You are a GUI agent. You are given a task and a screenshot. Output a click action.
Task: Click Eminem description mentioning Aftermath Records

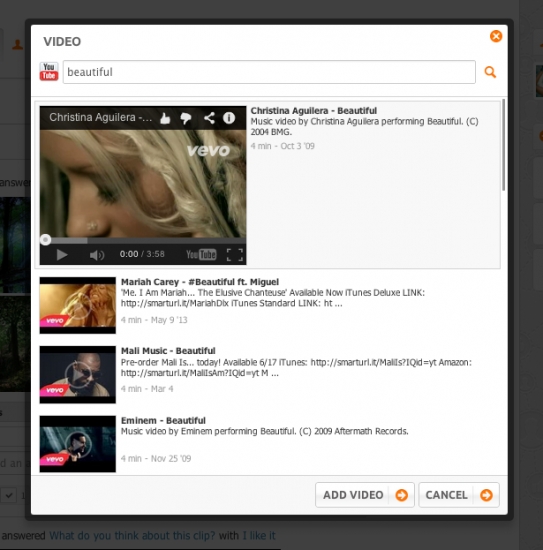click(x=264, y=431)
